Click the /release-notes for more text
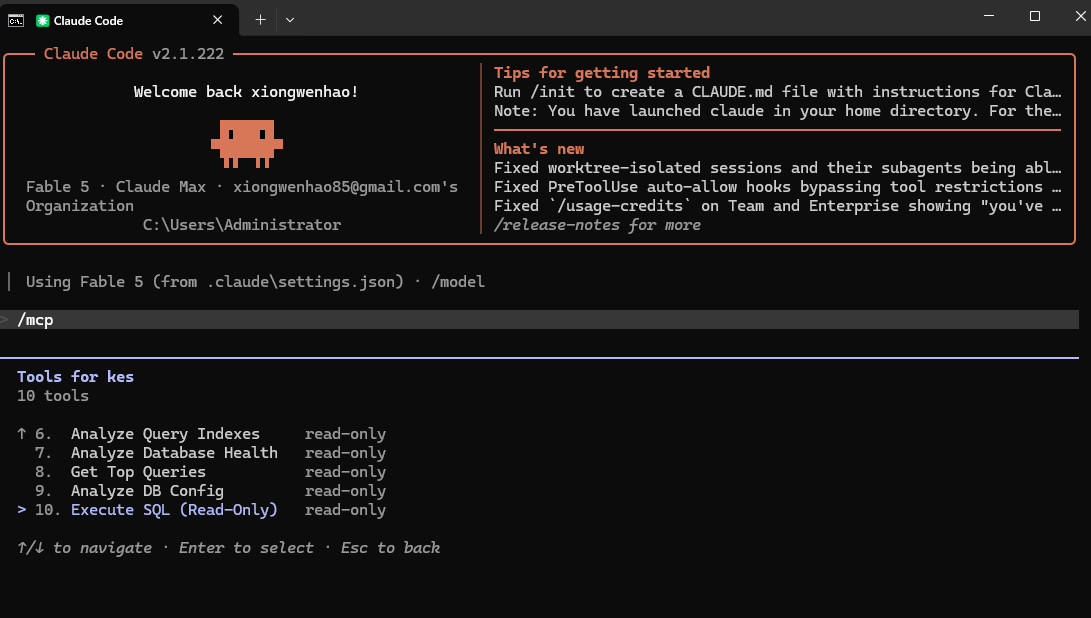The image size is (1091, 618). (x=597, y=225)
